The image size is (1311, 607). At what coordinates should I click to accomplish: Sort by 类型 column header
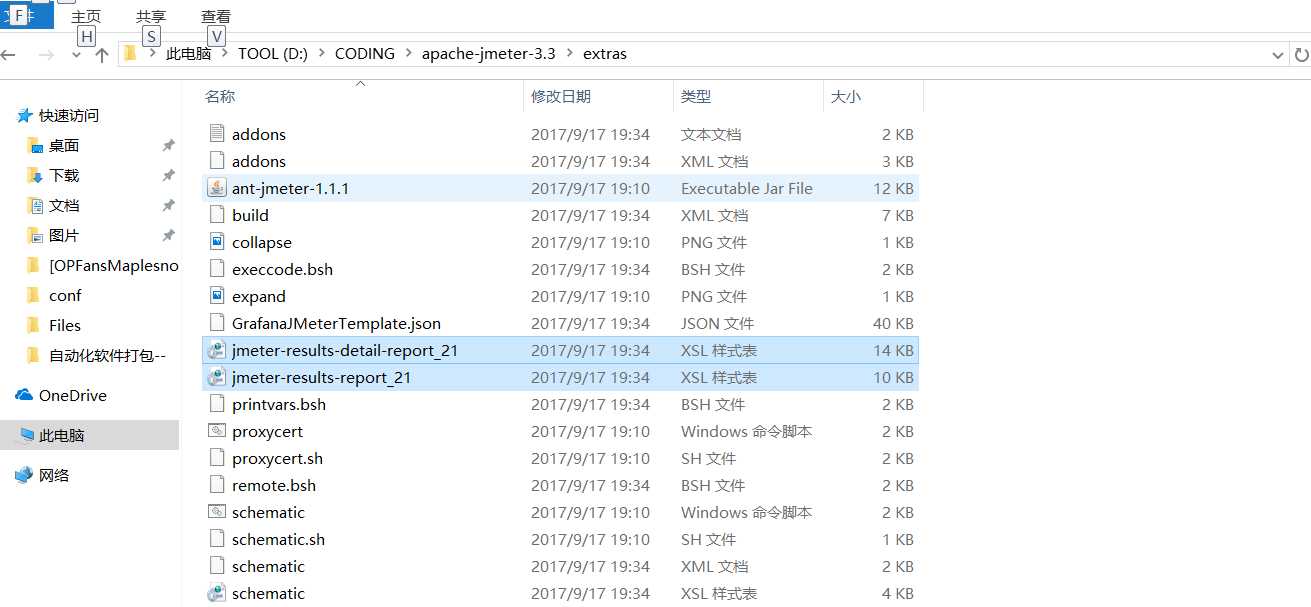[x=696, y=97]
